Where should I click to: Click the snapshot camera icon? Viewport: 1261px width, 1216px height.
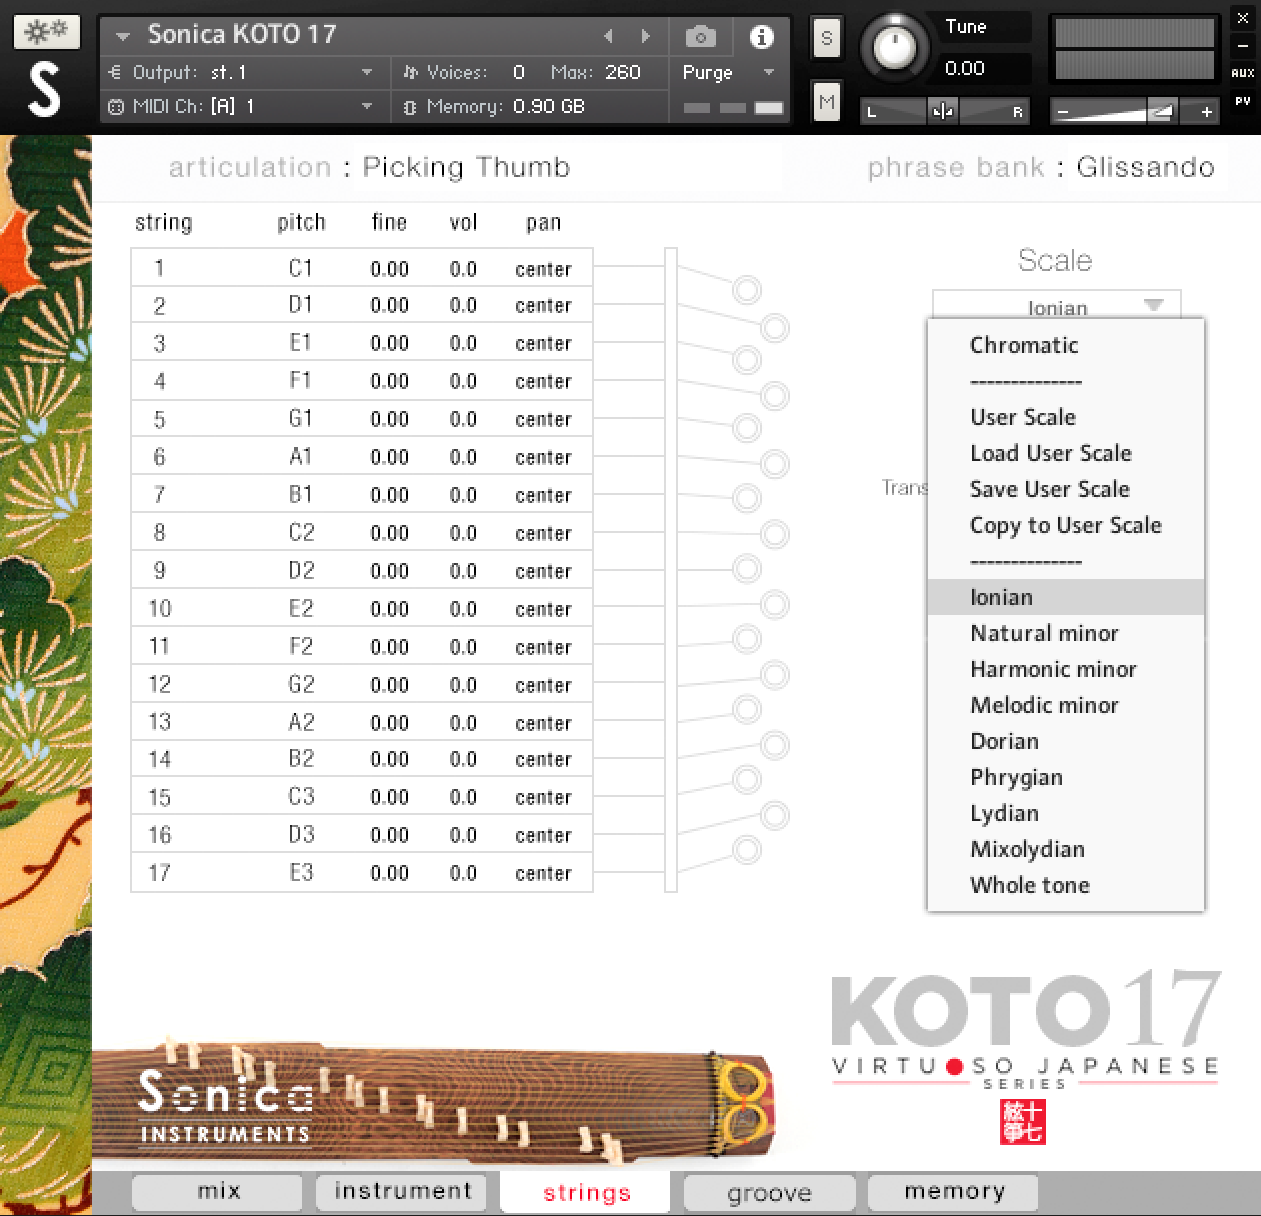pyautogui.click(x=700, y=35)
